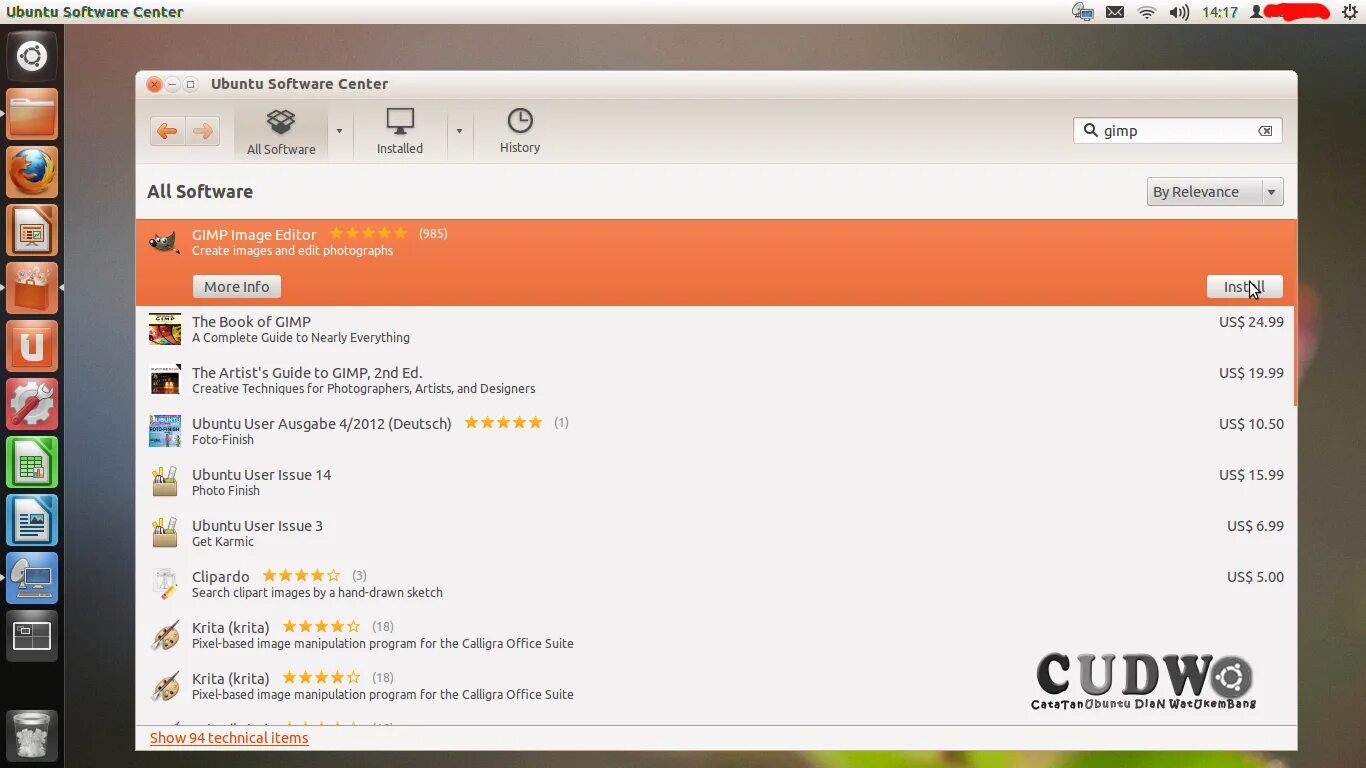Image resolution: width=1366 pixels, height=768 pixels.
Task: Open the By Relevance sort dropdown
Action: [1215, 192]
